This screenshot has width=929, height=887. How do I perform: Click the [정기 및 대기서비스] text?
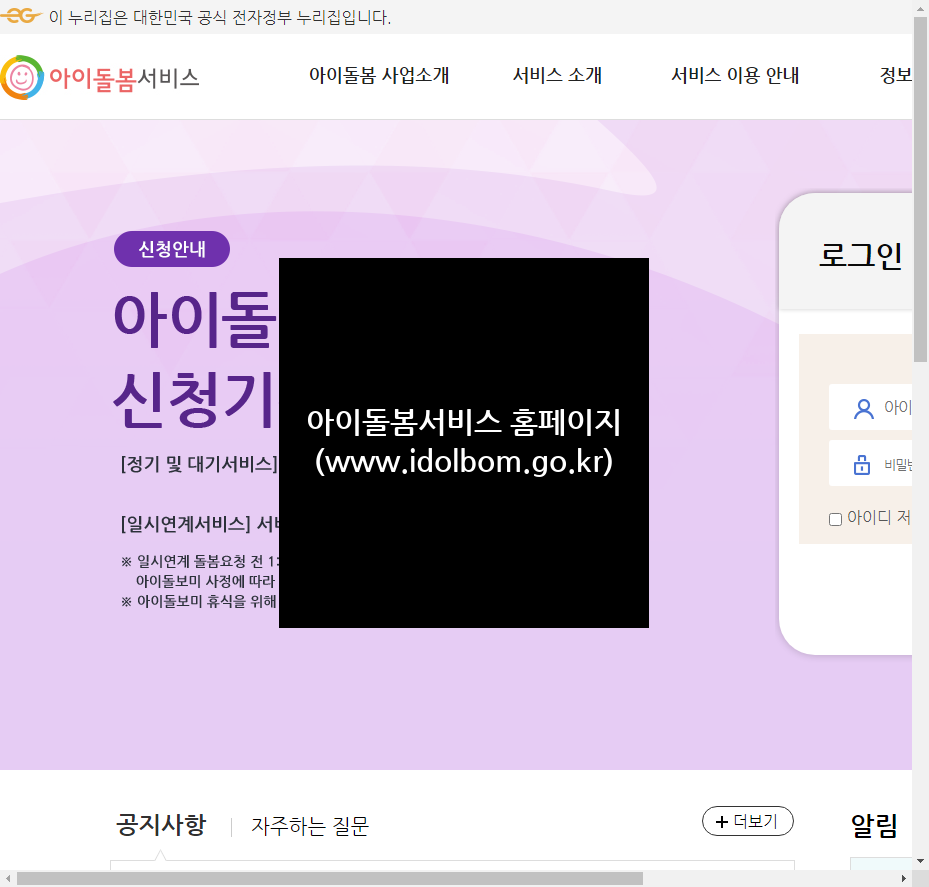(199, 464)
